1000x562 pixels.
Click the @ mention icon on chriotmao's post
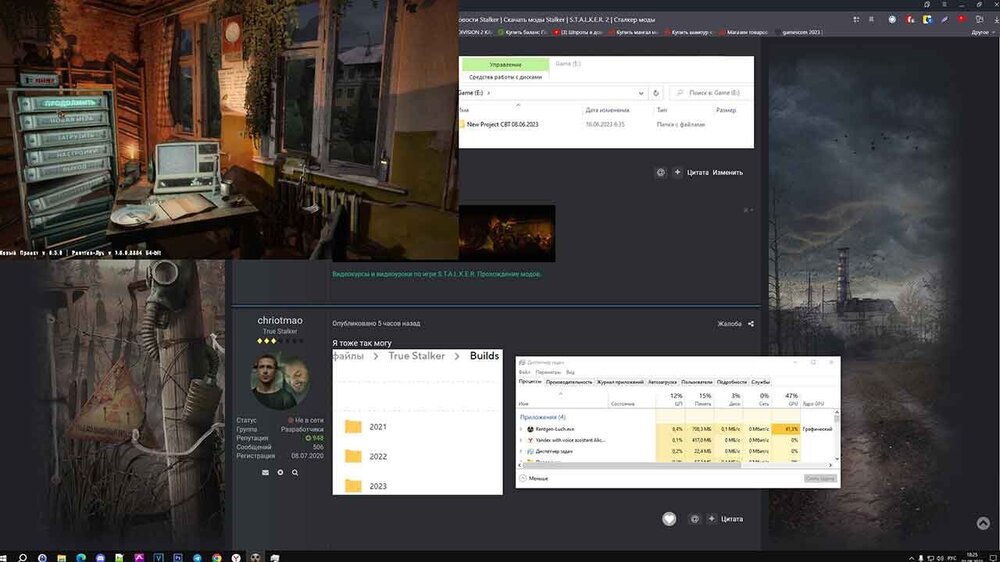pyautogui.click(x=694, y=519)
